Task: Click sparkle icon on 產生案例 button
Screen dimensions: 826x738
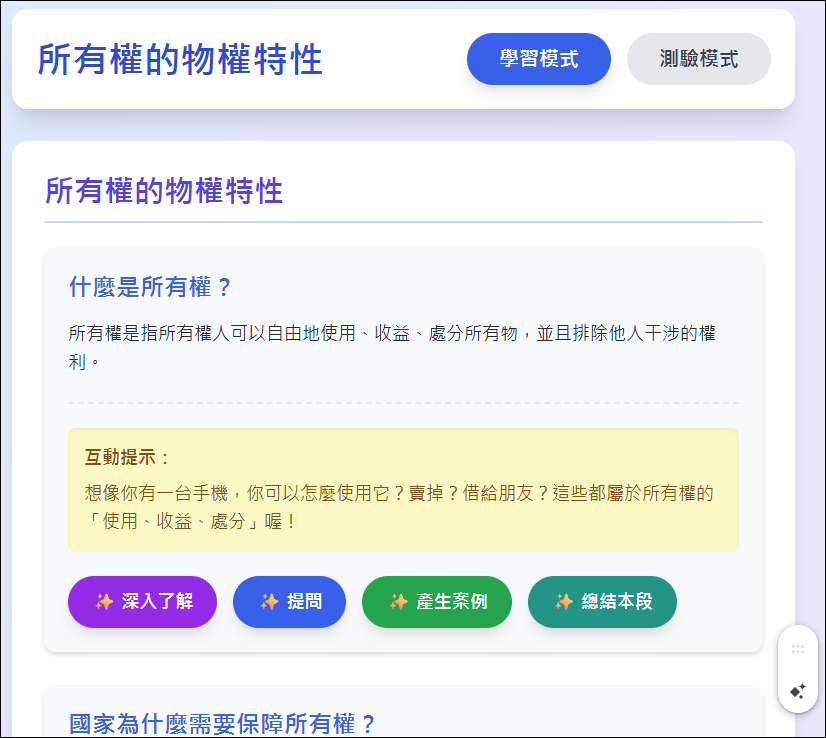Action: (398, 602)
